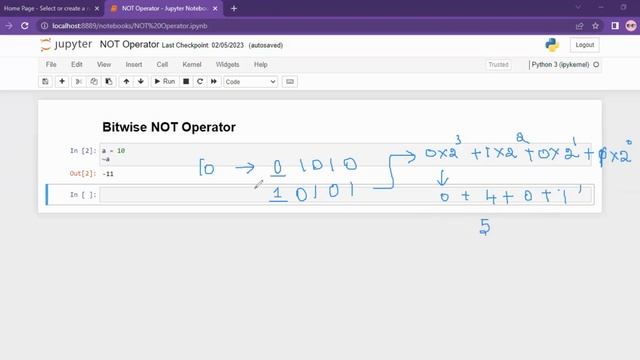Run the selected cell
This screenshot has width=640, height=360.
[164, 82]
